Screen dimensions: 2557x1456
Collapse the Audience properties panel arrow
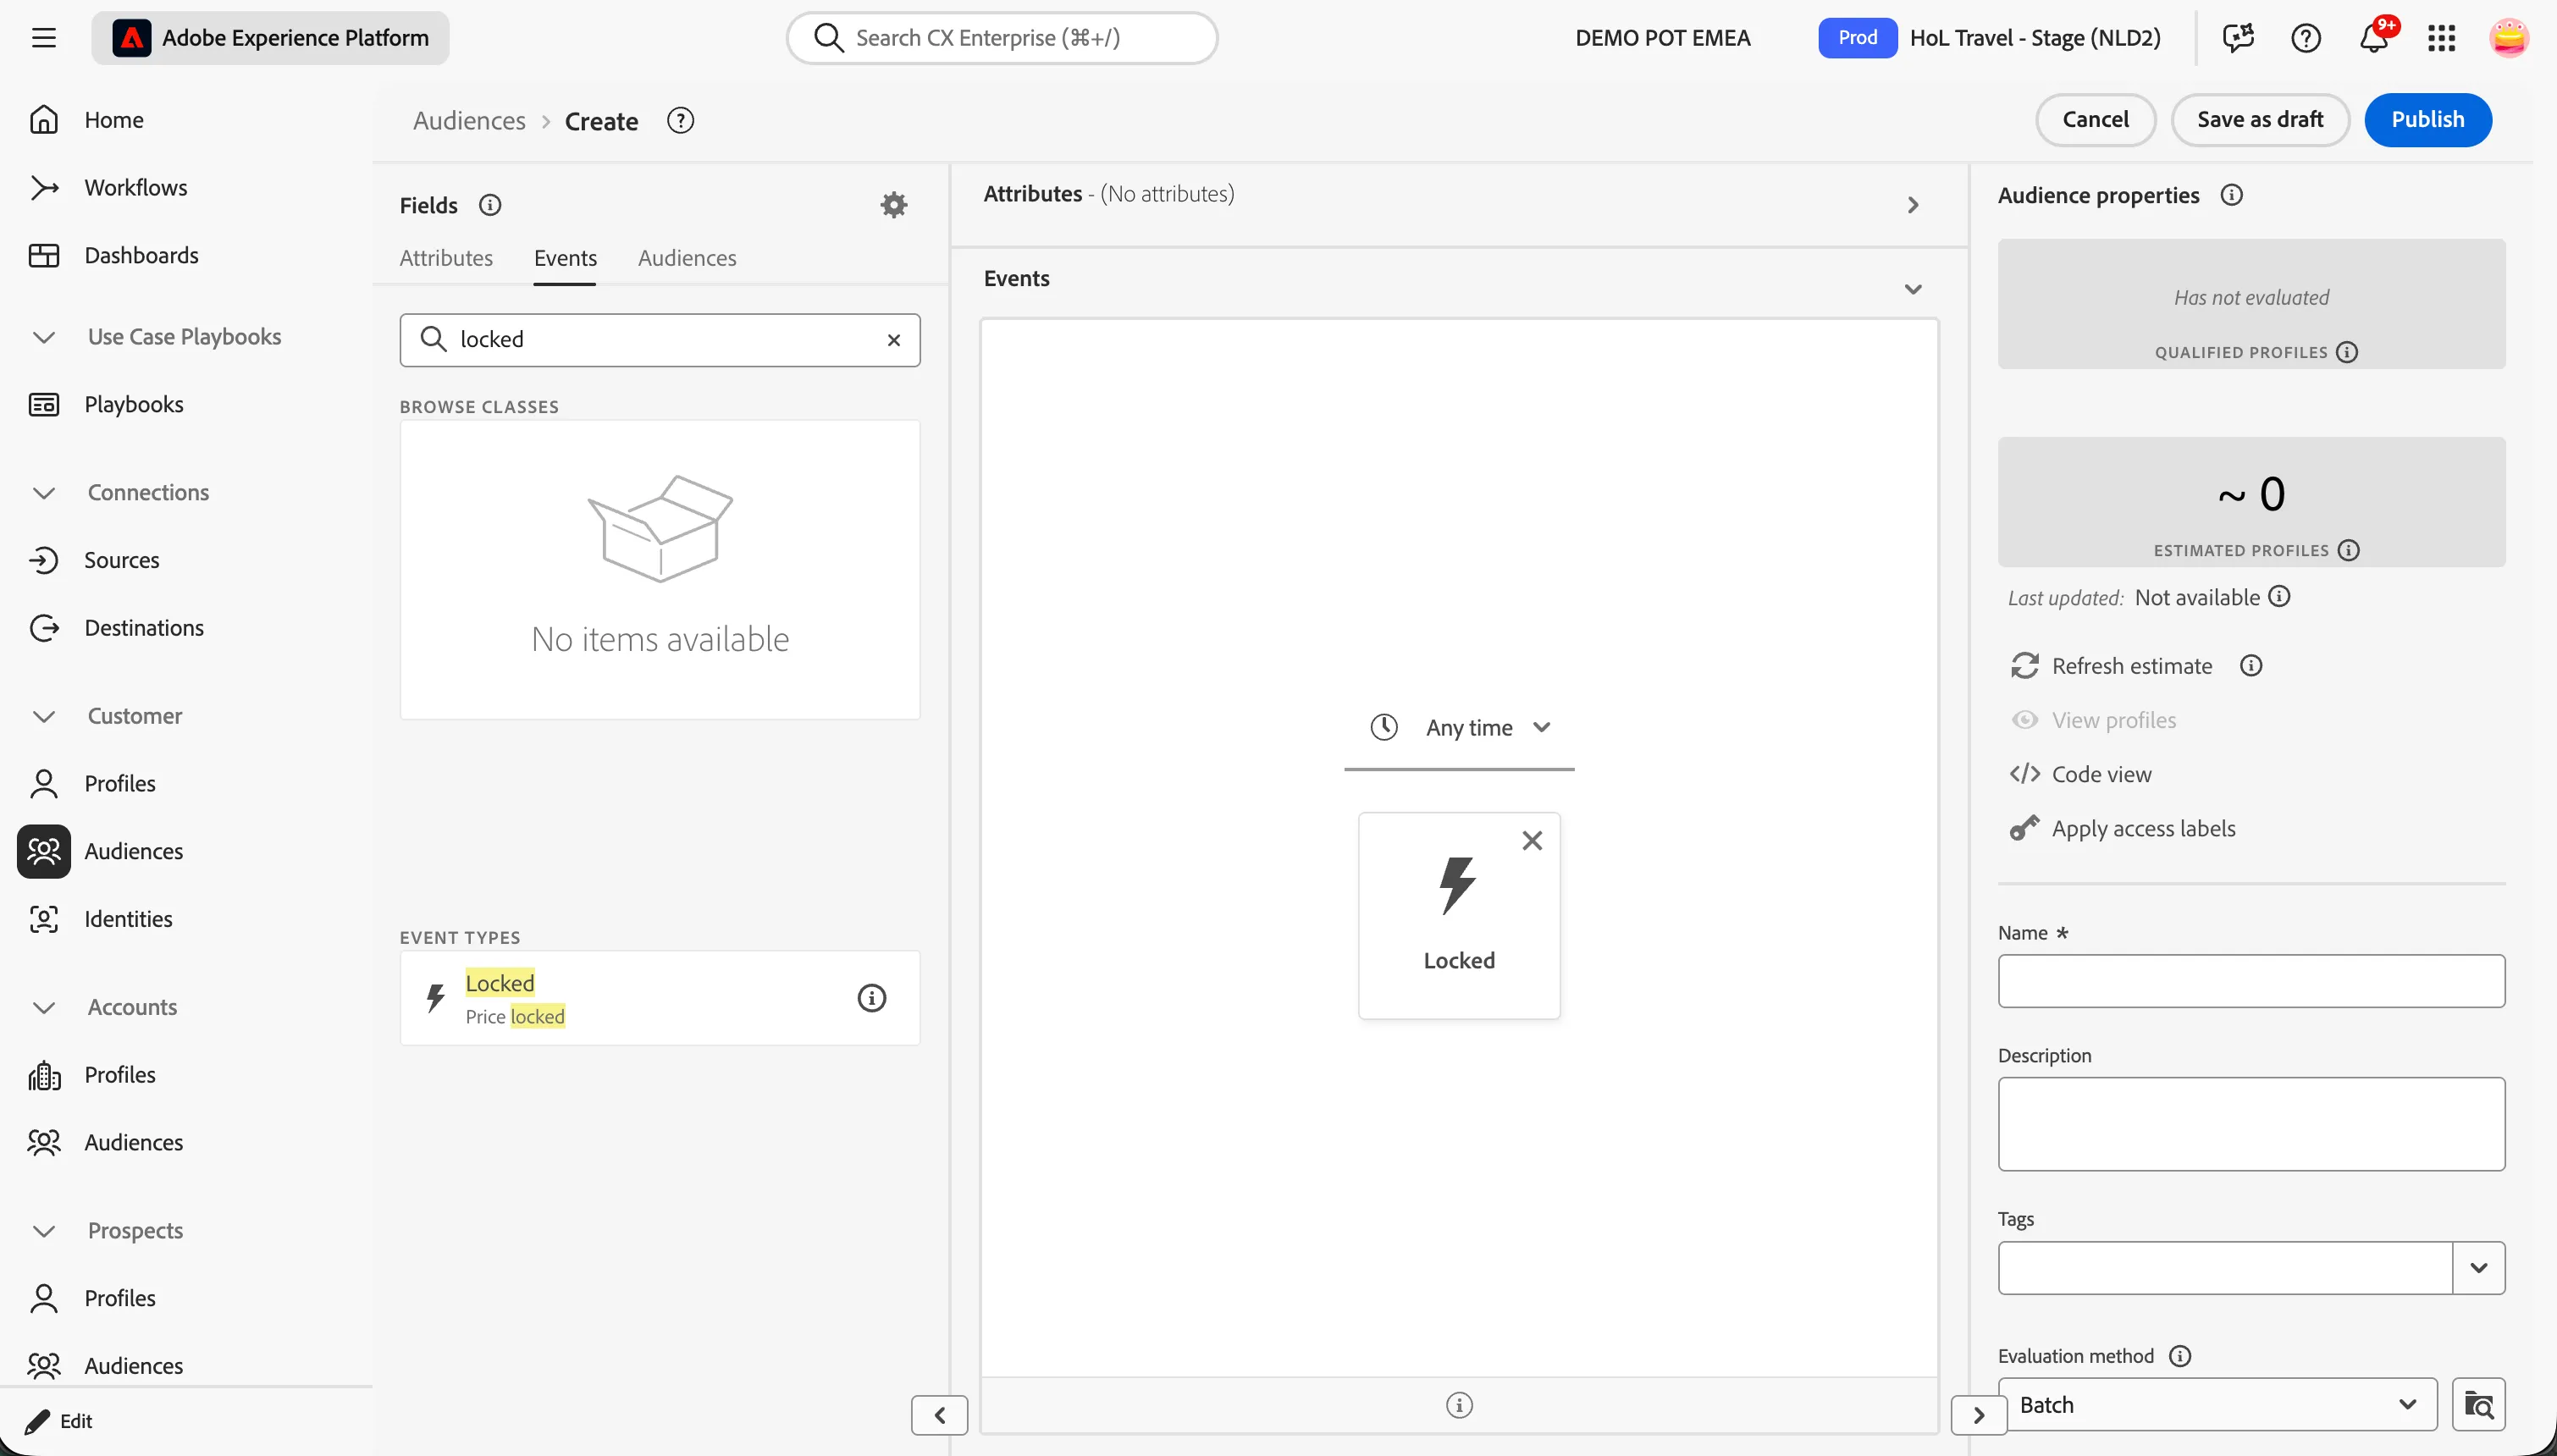pyautogui.click(x=1978, y=1415)
